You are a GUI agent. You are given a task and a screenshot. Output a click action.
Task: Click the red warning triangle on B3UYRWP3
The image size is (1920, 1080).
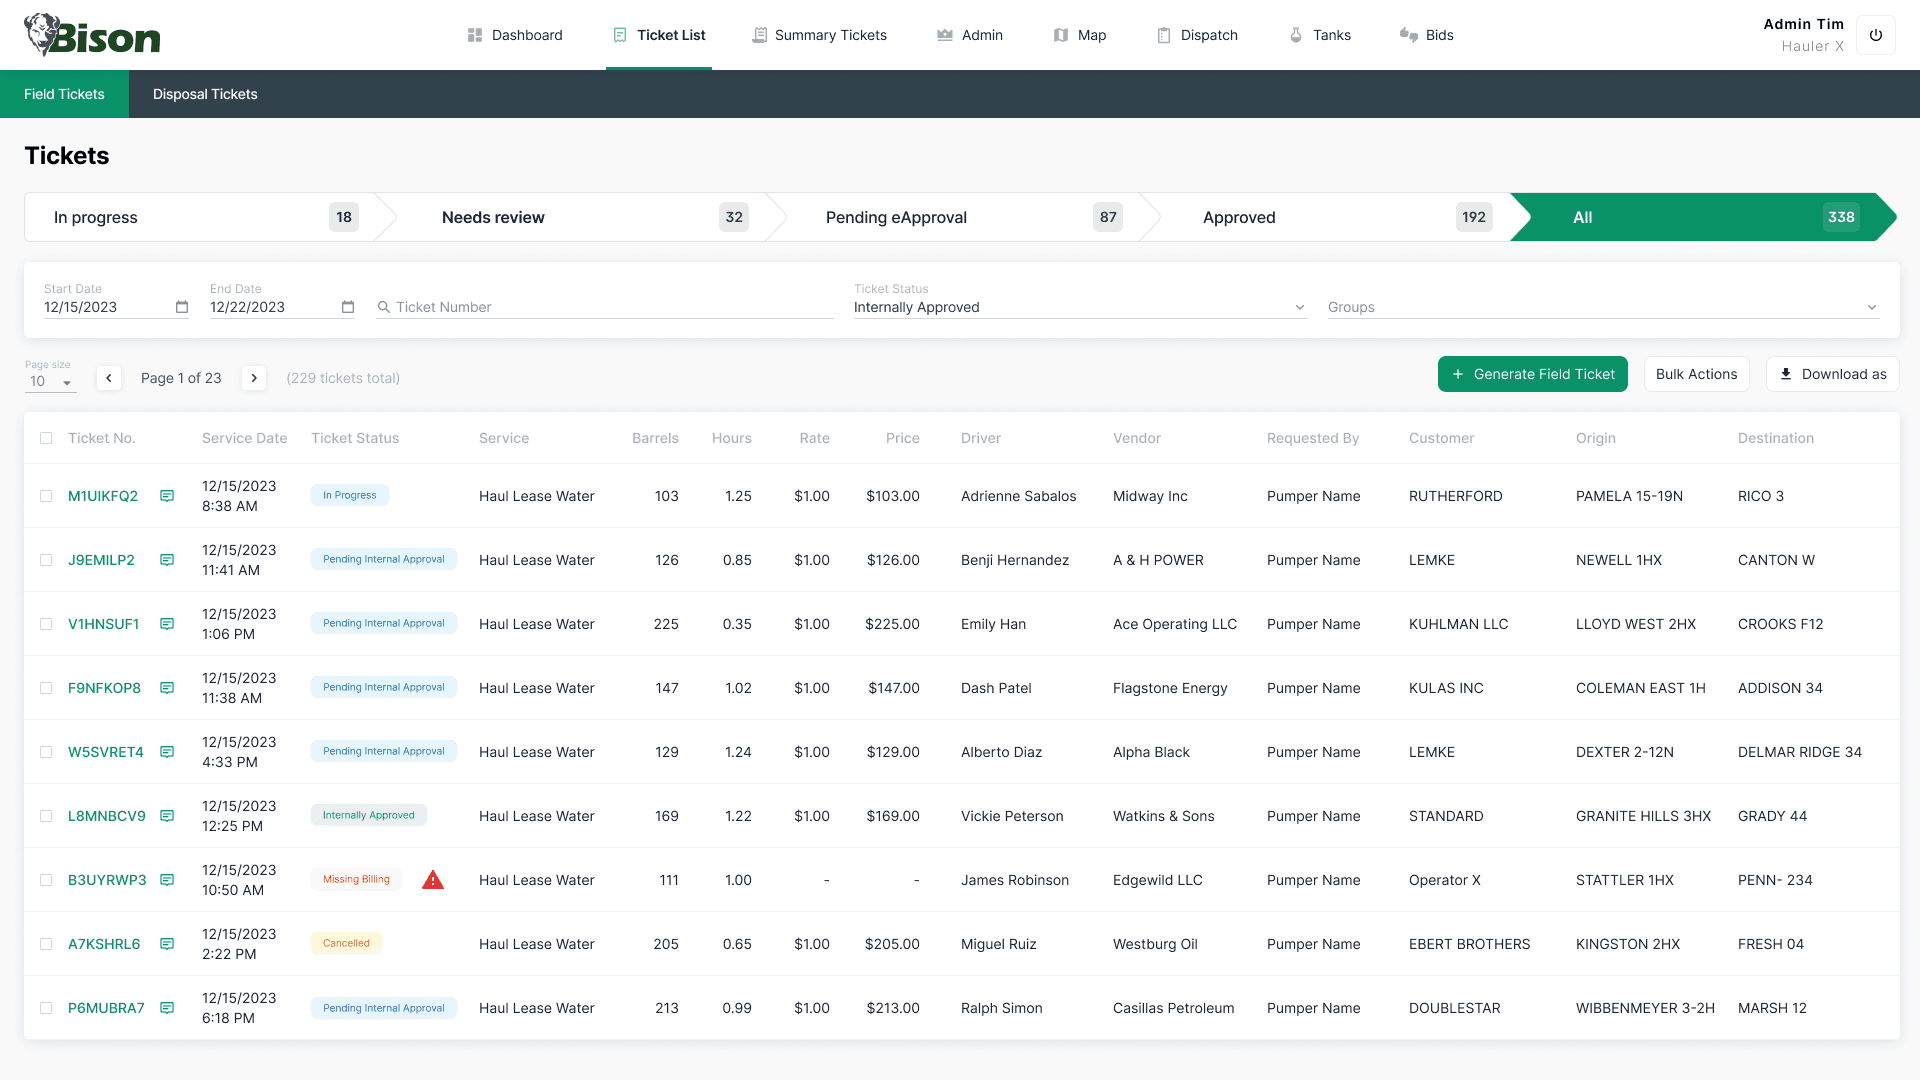(x=433, y=880)
